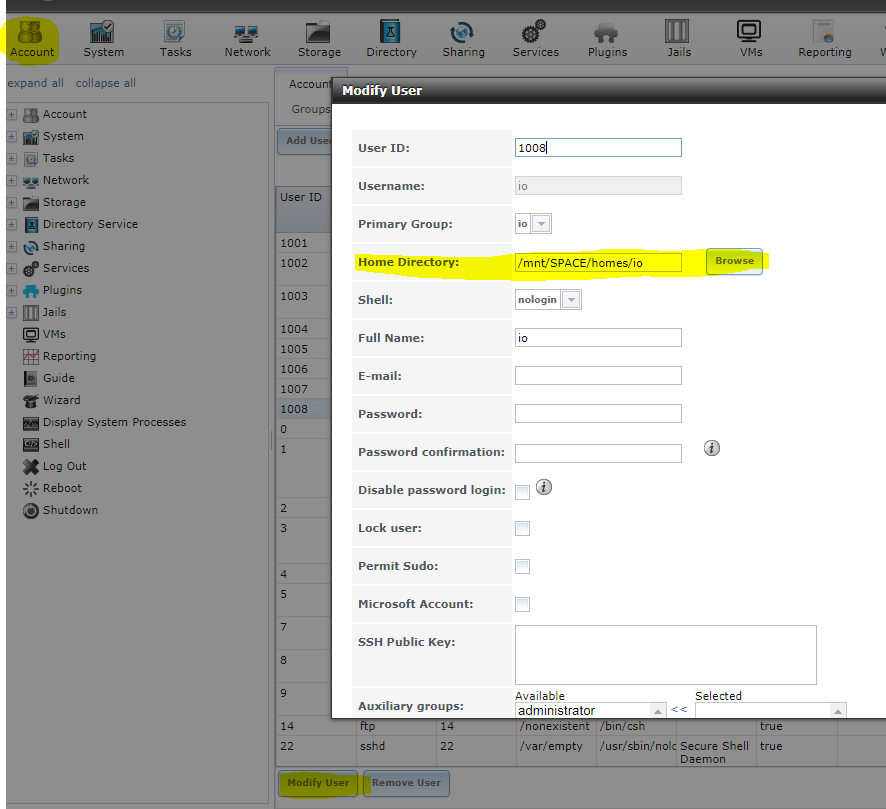Click the collapse all link
This screenshot has width=886, height=809.
(x=106, y=83)
